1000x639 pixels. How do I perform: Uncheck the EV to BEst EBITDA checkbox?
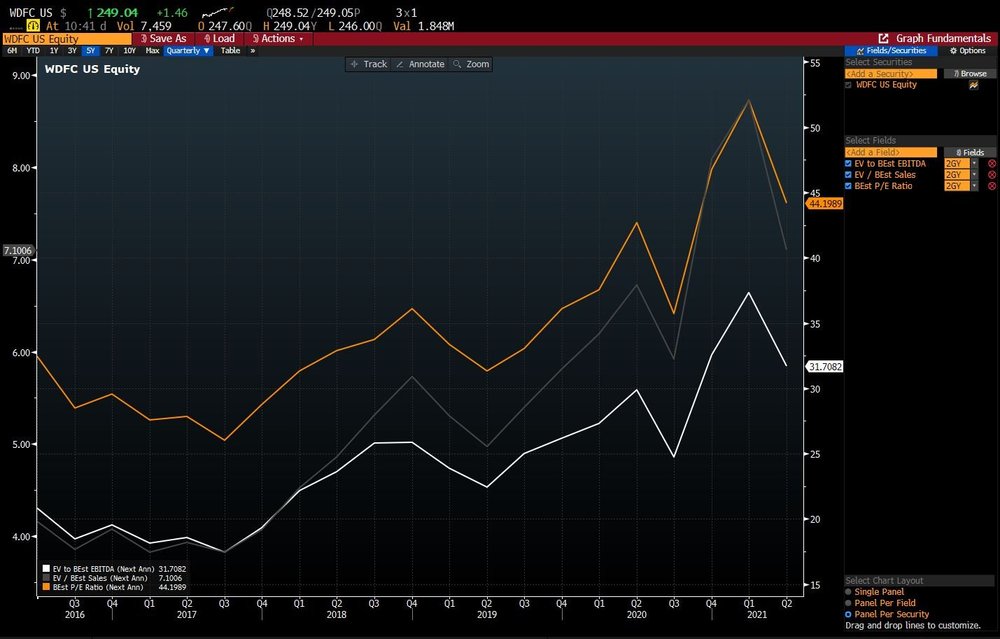[848, 164]
